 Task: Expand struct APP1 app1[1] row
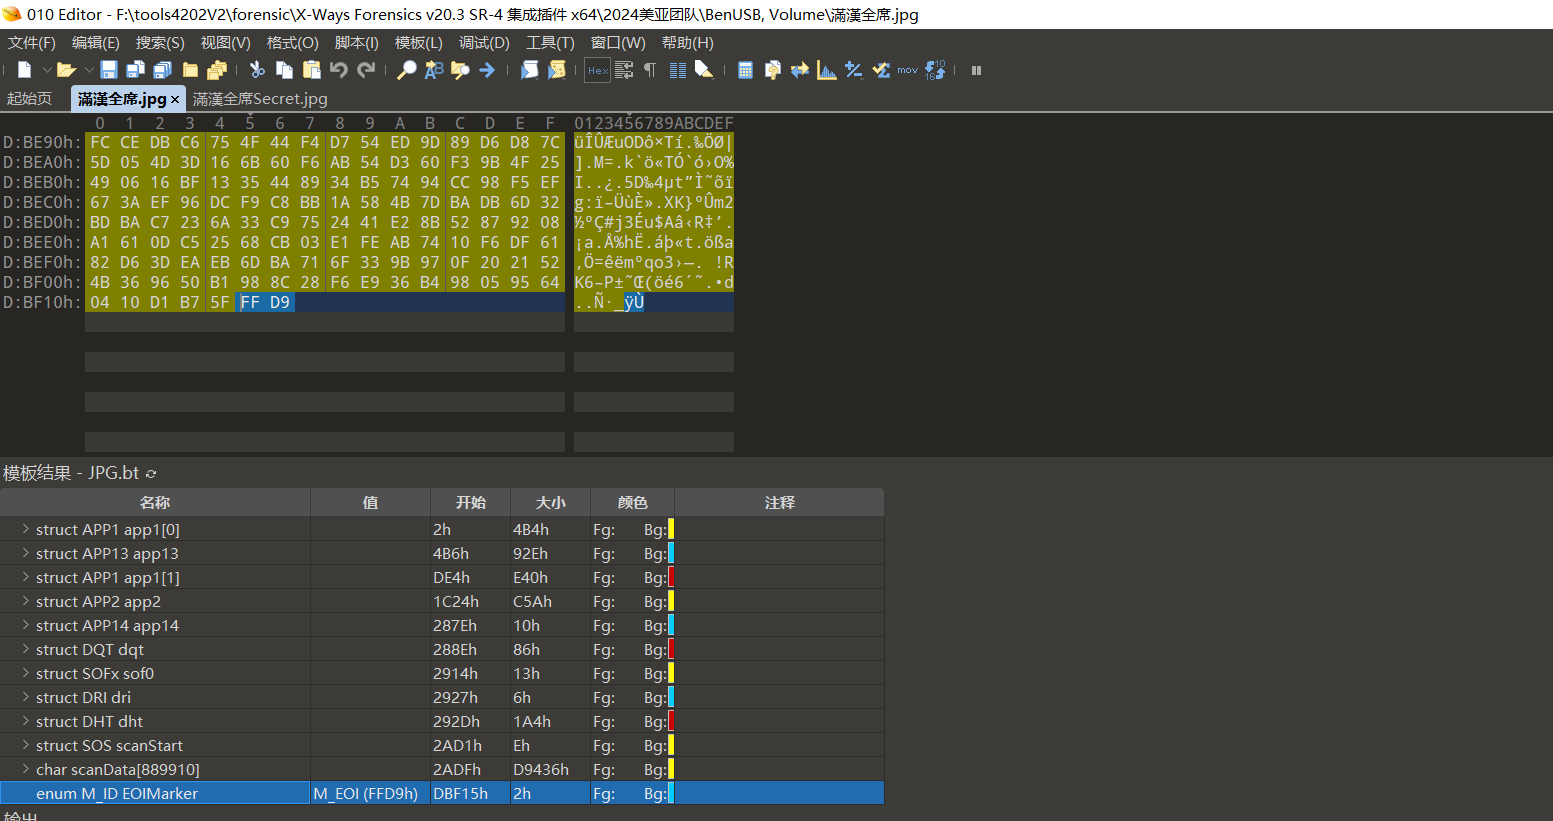(x=25, y=577)
